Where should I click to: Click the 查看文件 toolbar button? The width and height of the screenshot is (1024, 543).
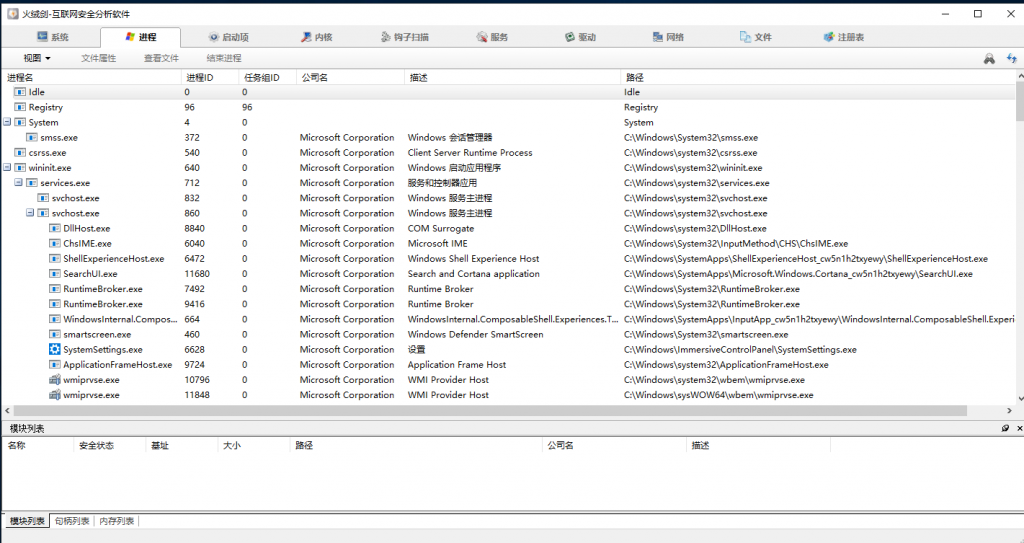tap(161, 58)
